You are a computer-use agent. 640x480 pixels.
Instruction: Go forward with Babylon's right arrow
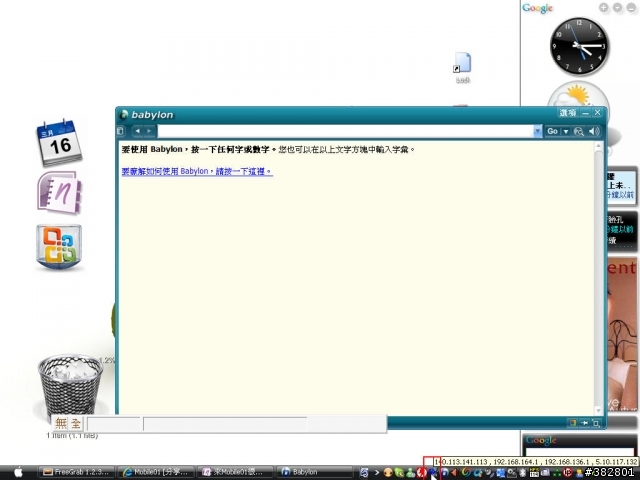[x=149, y=131]
